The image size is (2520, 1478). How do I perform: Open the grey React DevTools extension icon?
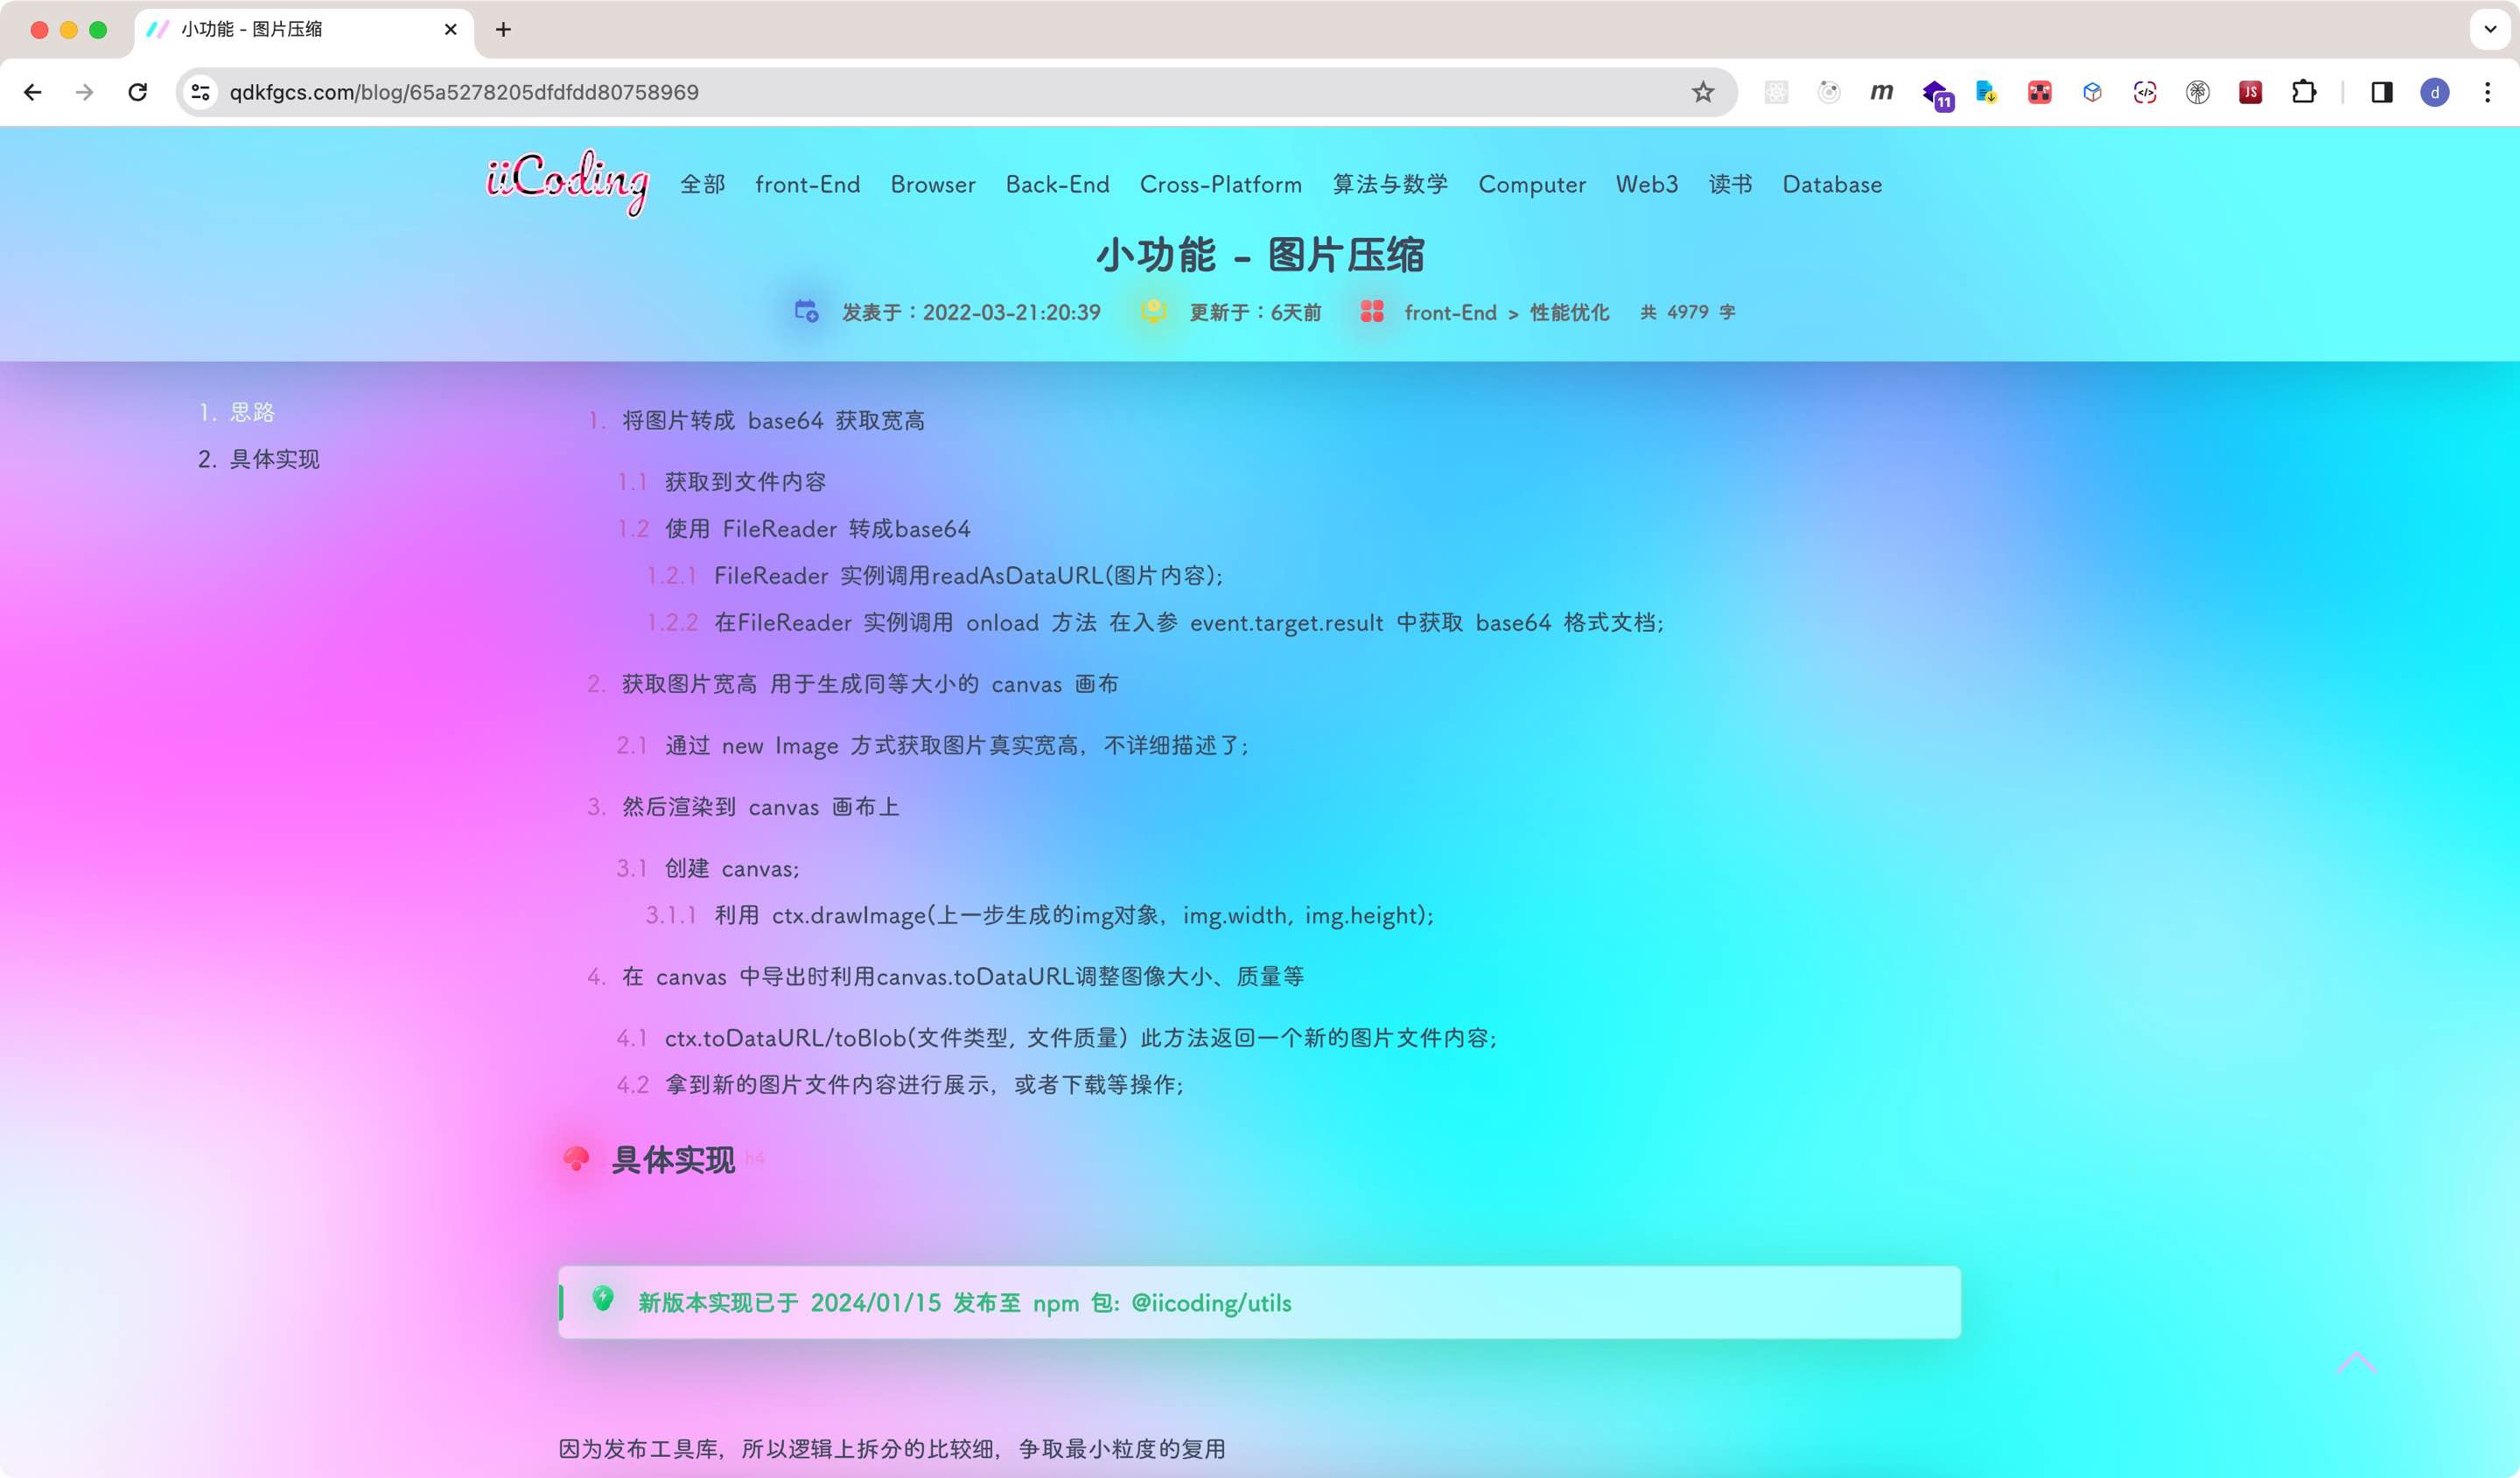click(1776, 92)
